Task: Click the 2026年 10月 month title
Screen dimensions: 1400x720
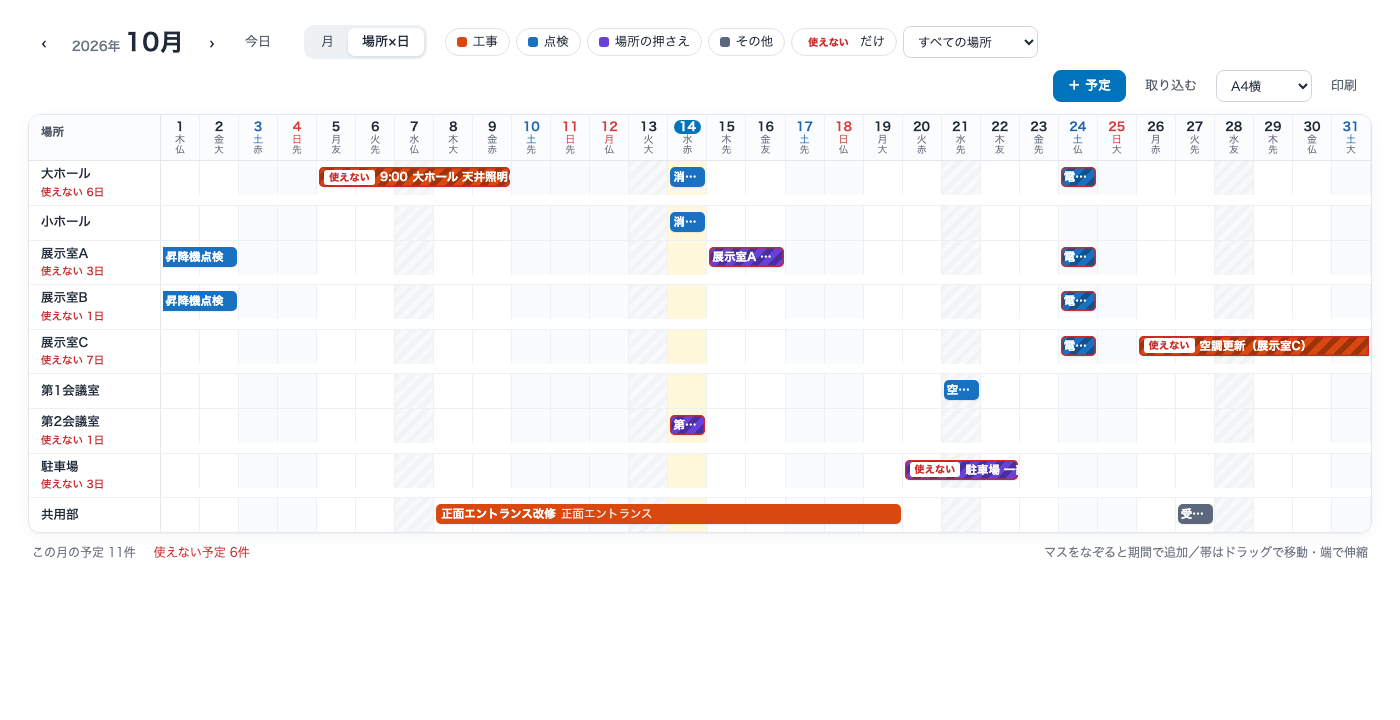Action: 127,43
